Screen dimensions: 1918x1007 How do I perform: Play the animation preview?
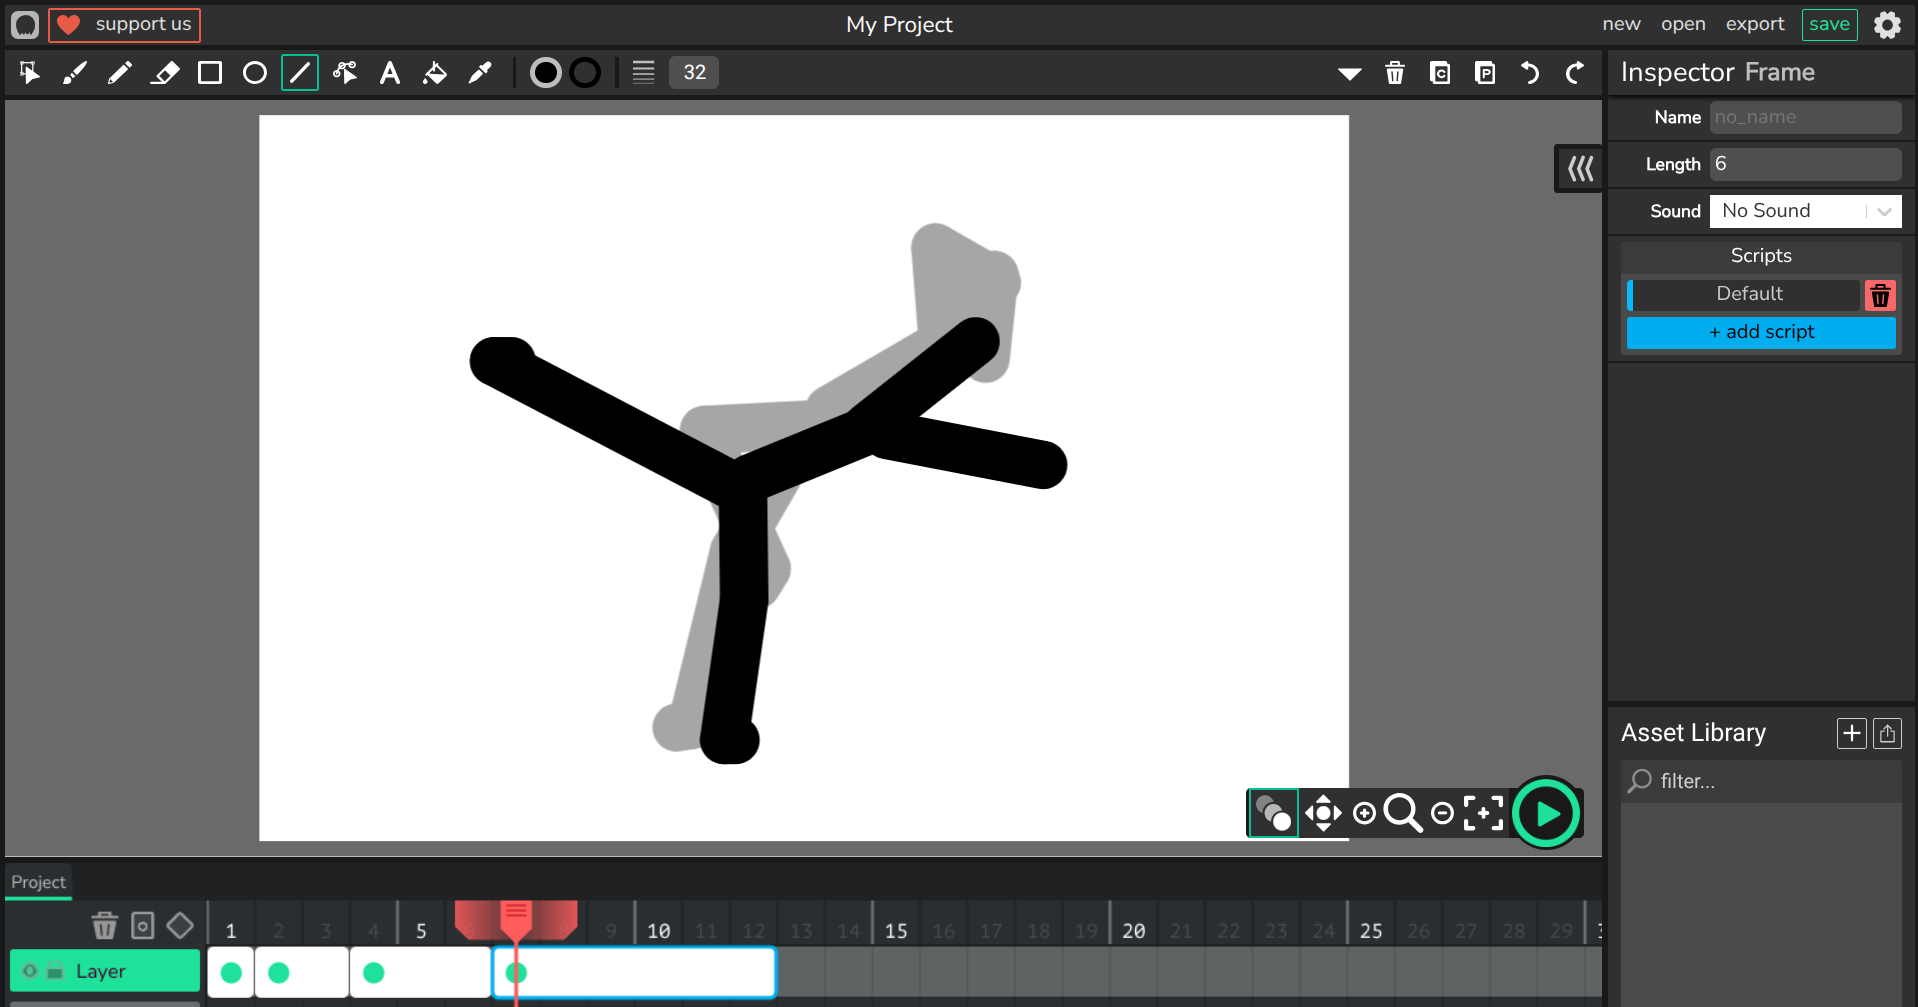tap(1546, 813)
